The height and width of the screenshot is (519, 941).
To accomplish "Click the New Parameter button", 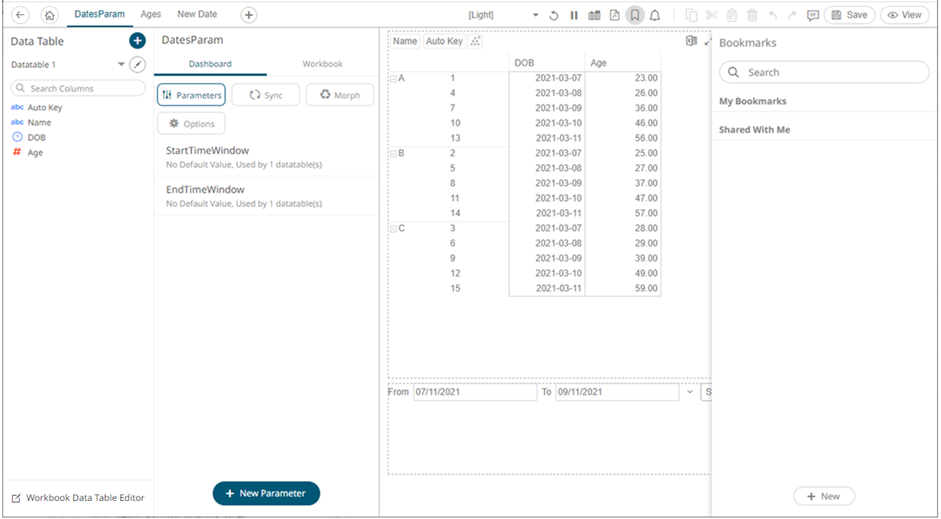I will pyautogui.click(x=266, y=493).
